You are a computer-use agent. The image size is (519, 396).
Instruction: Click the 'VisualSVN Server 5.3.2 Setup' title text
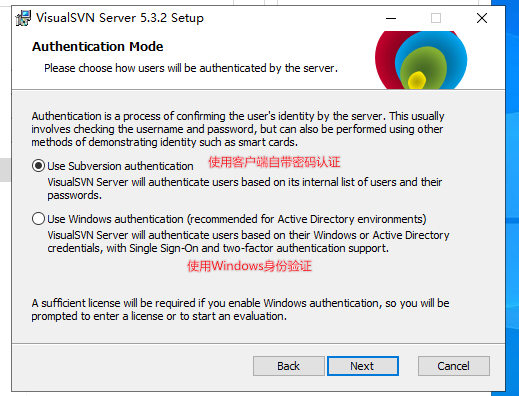coord(120,18)
